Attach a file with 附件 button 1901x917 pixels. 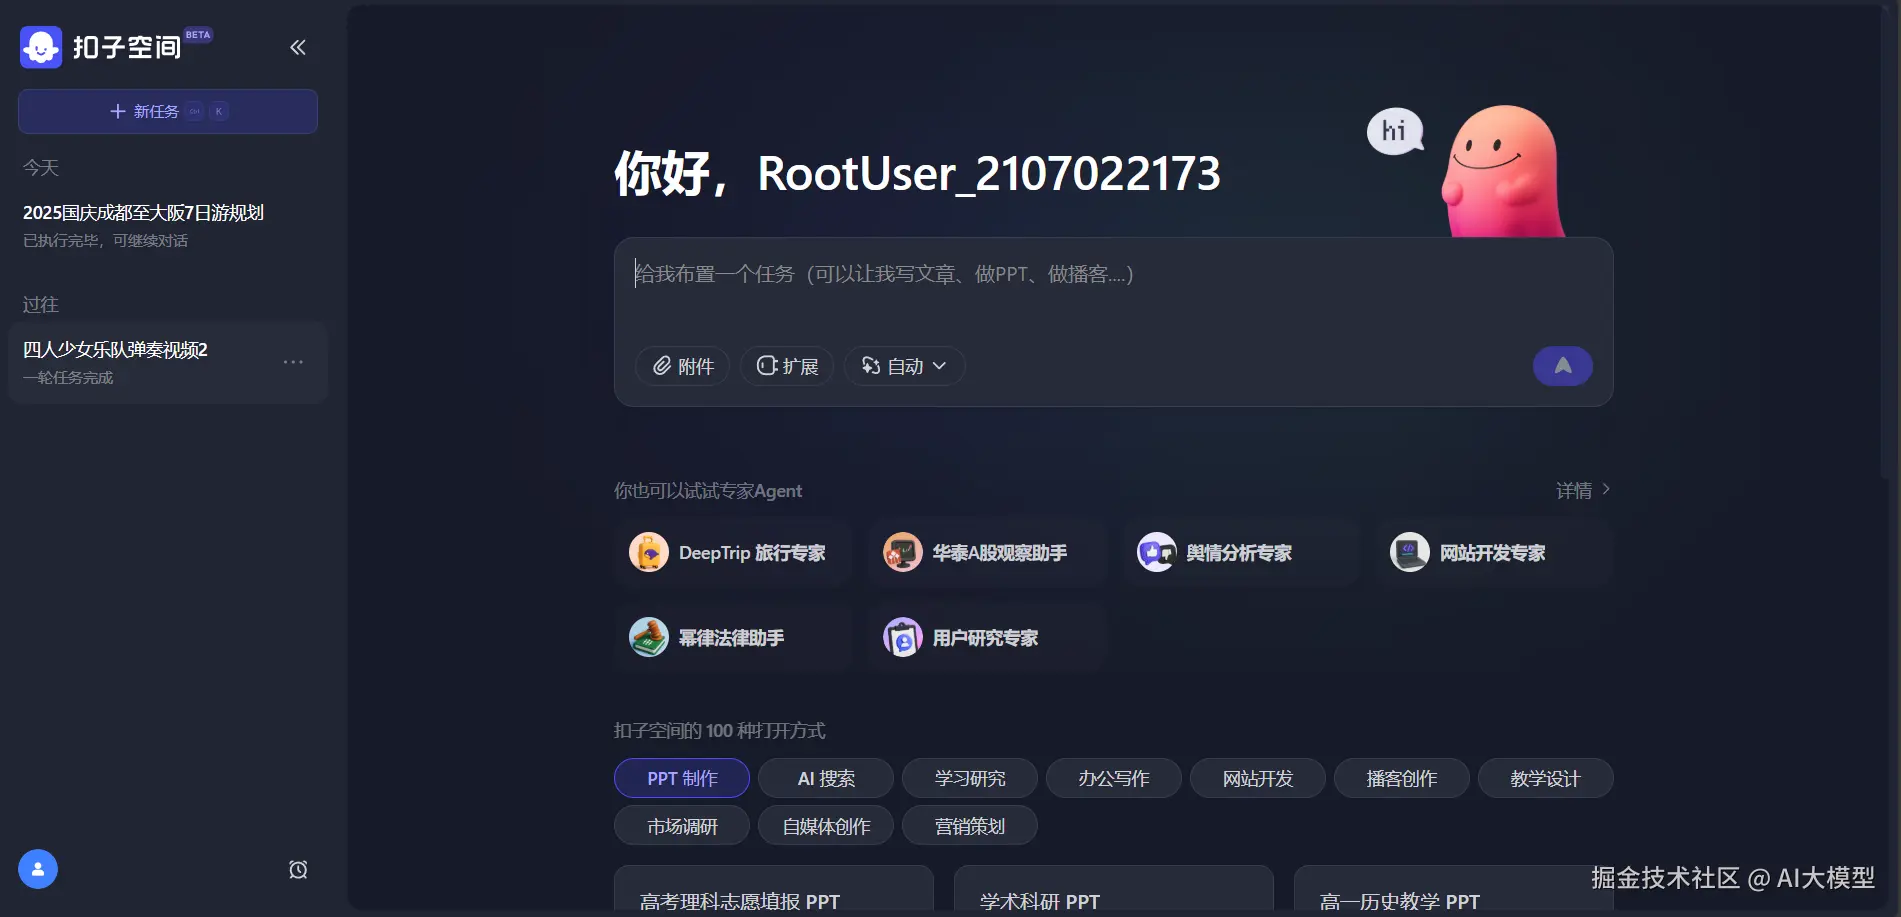click(x=683, y=366)
